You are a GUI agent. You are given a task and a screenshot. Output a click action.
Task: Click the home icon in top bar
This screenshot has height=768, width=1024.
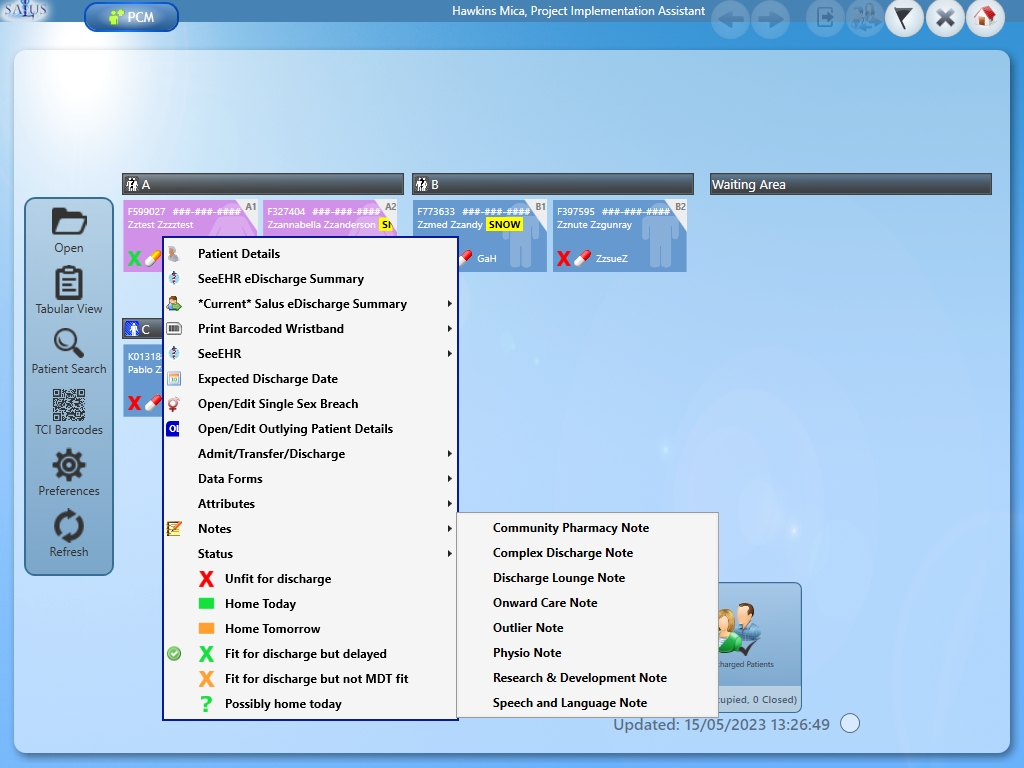click(x=985, y=18)
